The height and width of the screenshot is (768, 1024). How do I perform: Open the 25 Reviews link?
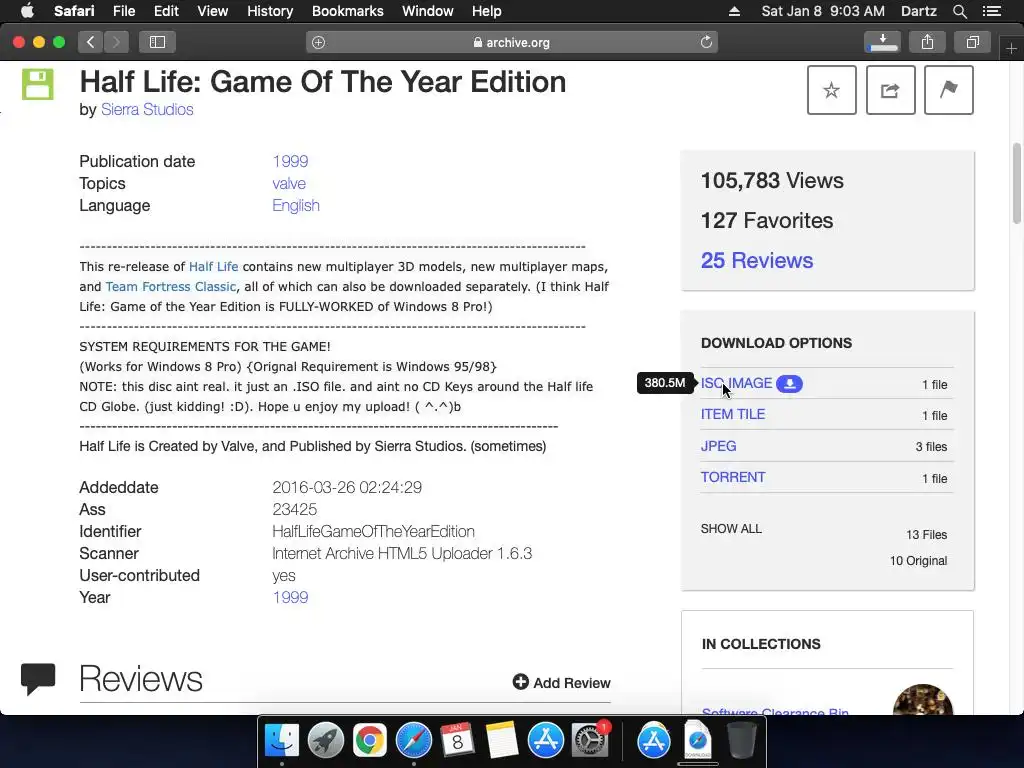coord(757,261)
